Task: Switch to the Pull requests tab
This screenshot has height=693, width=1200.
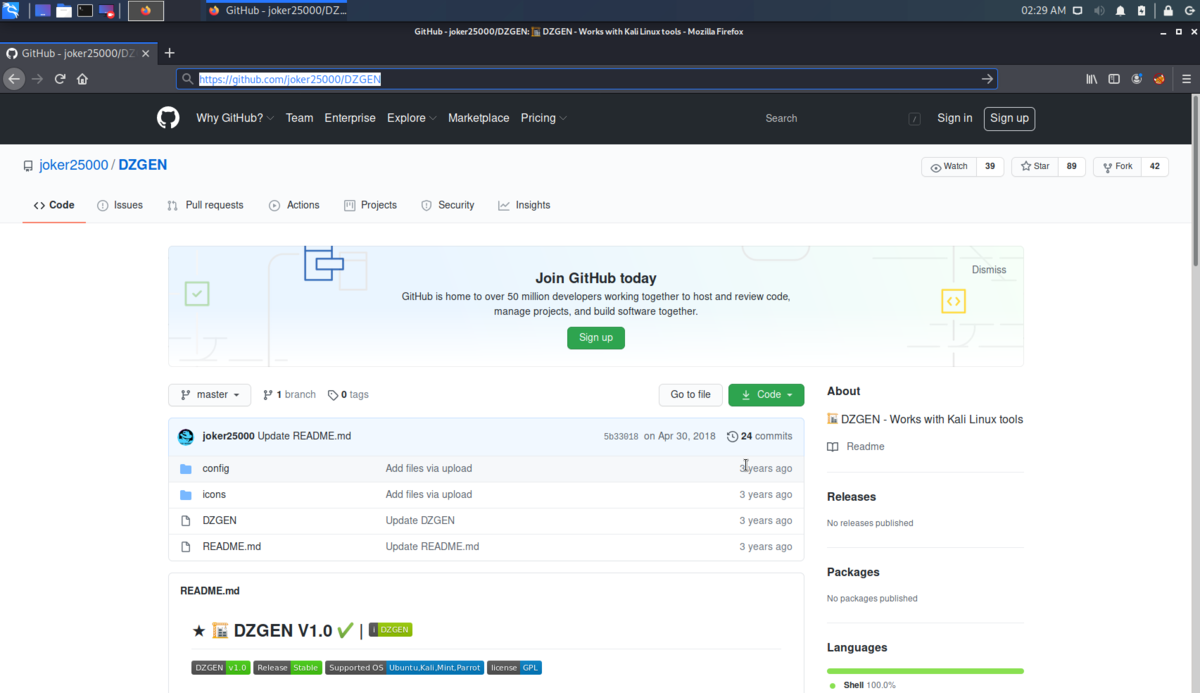Action: point(205,205)
